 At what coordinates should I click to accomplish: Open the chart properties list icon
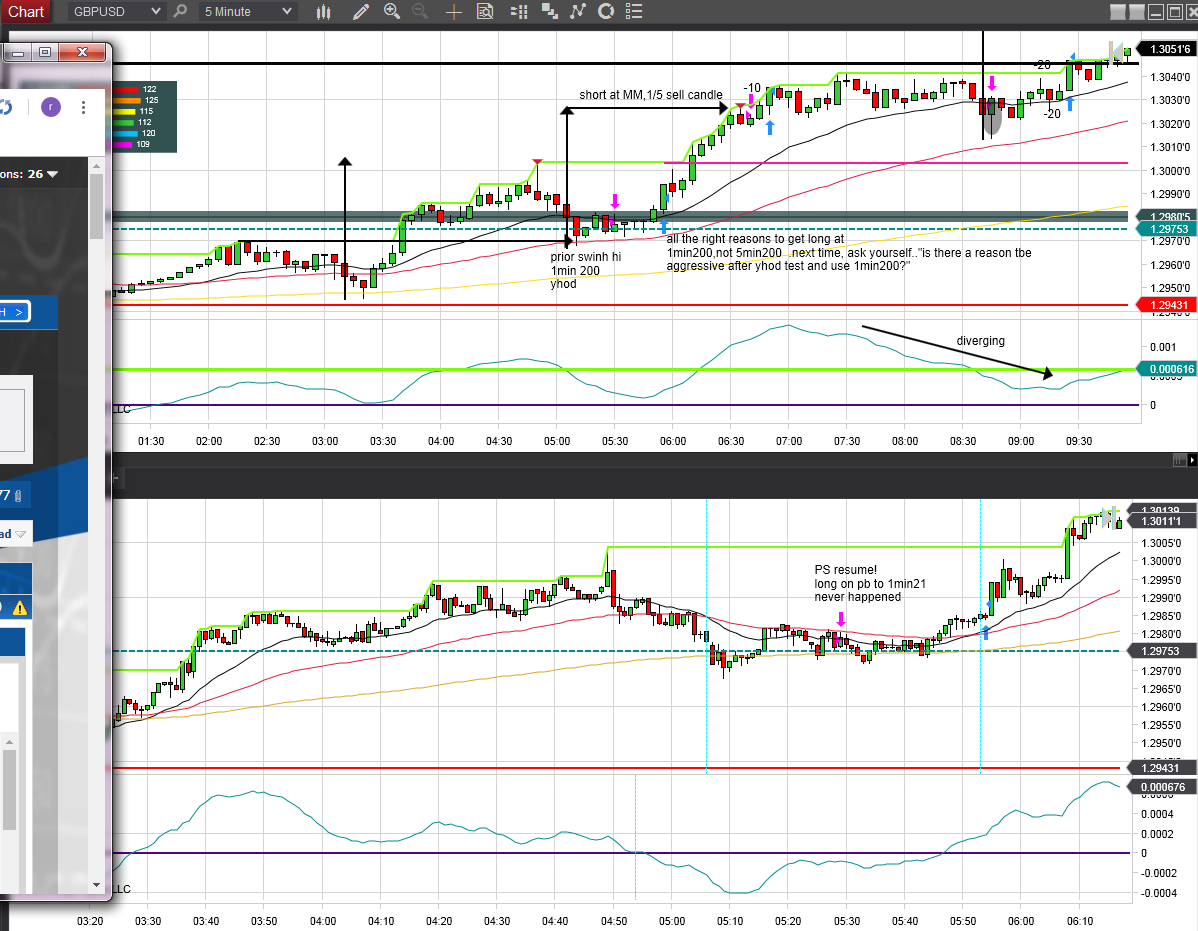pos(633,11)
